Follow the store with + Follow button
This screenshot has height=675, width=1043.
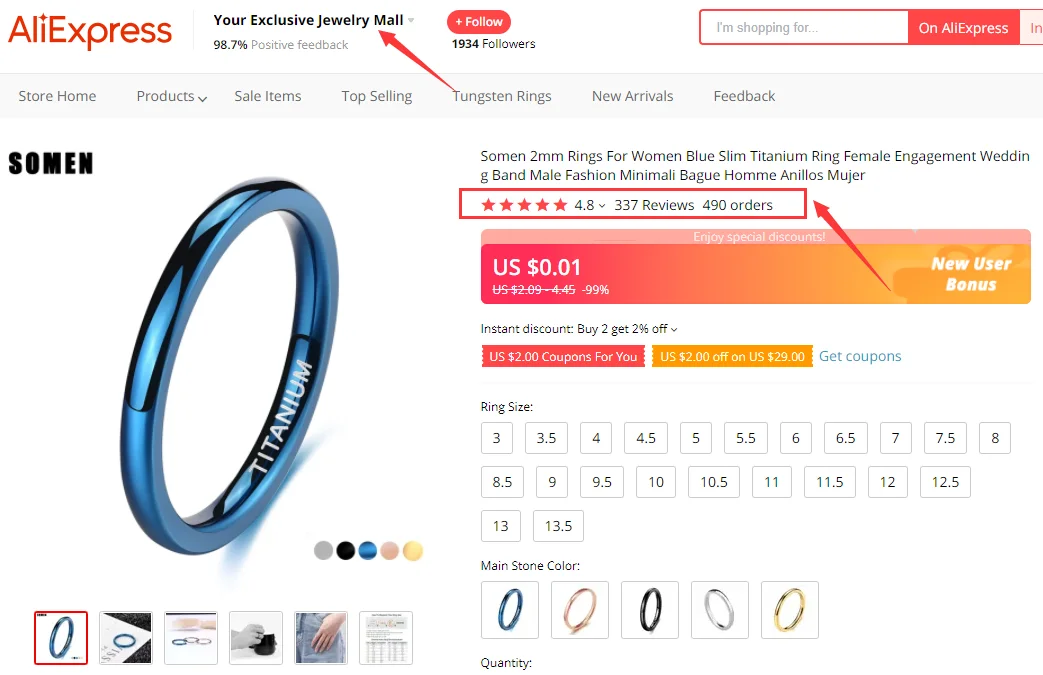tap(479, 22)
